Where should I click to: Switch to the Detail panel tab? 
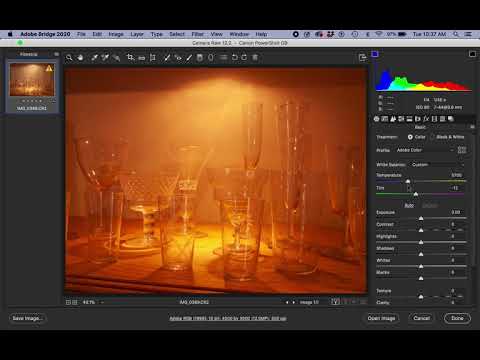coord(393,119)
